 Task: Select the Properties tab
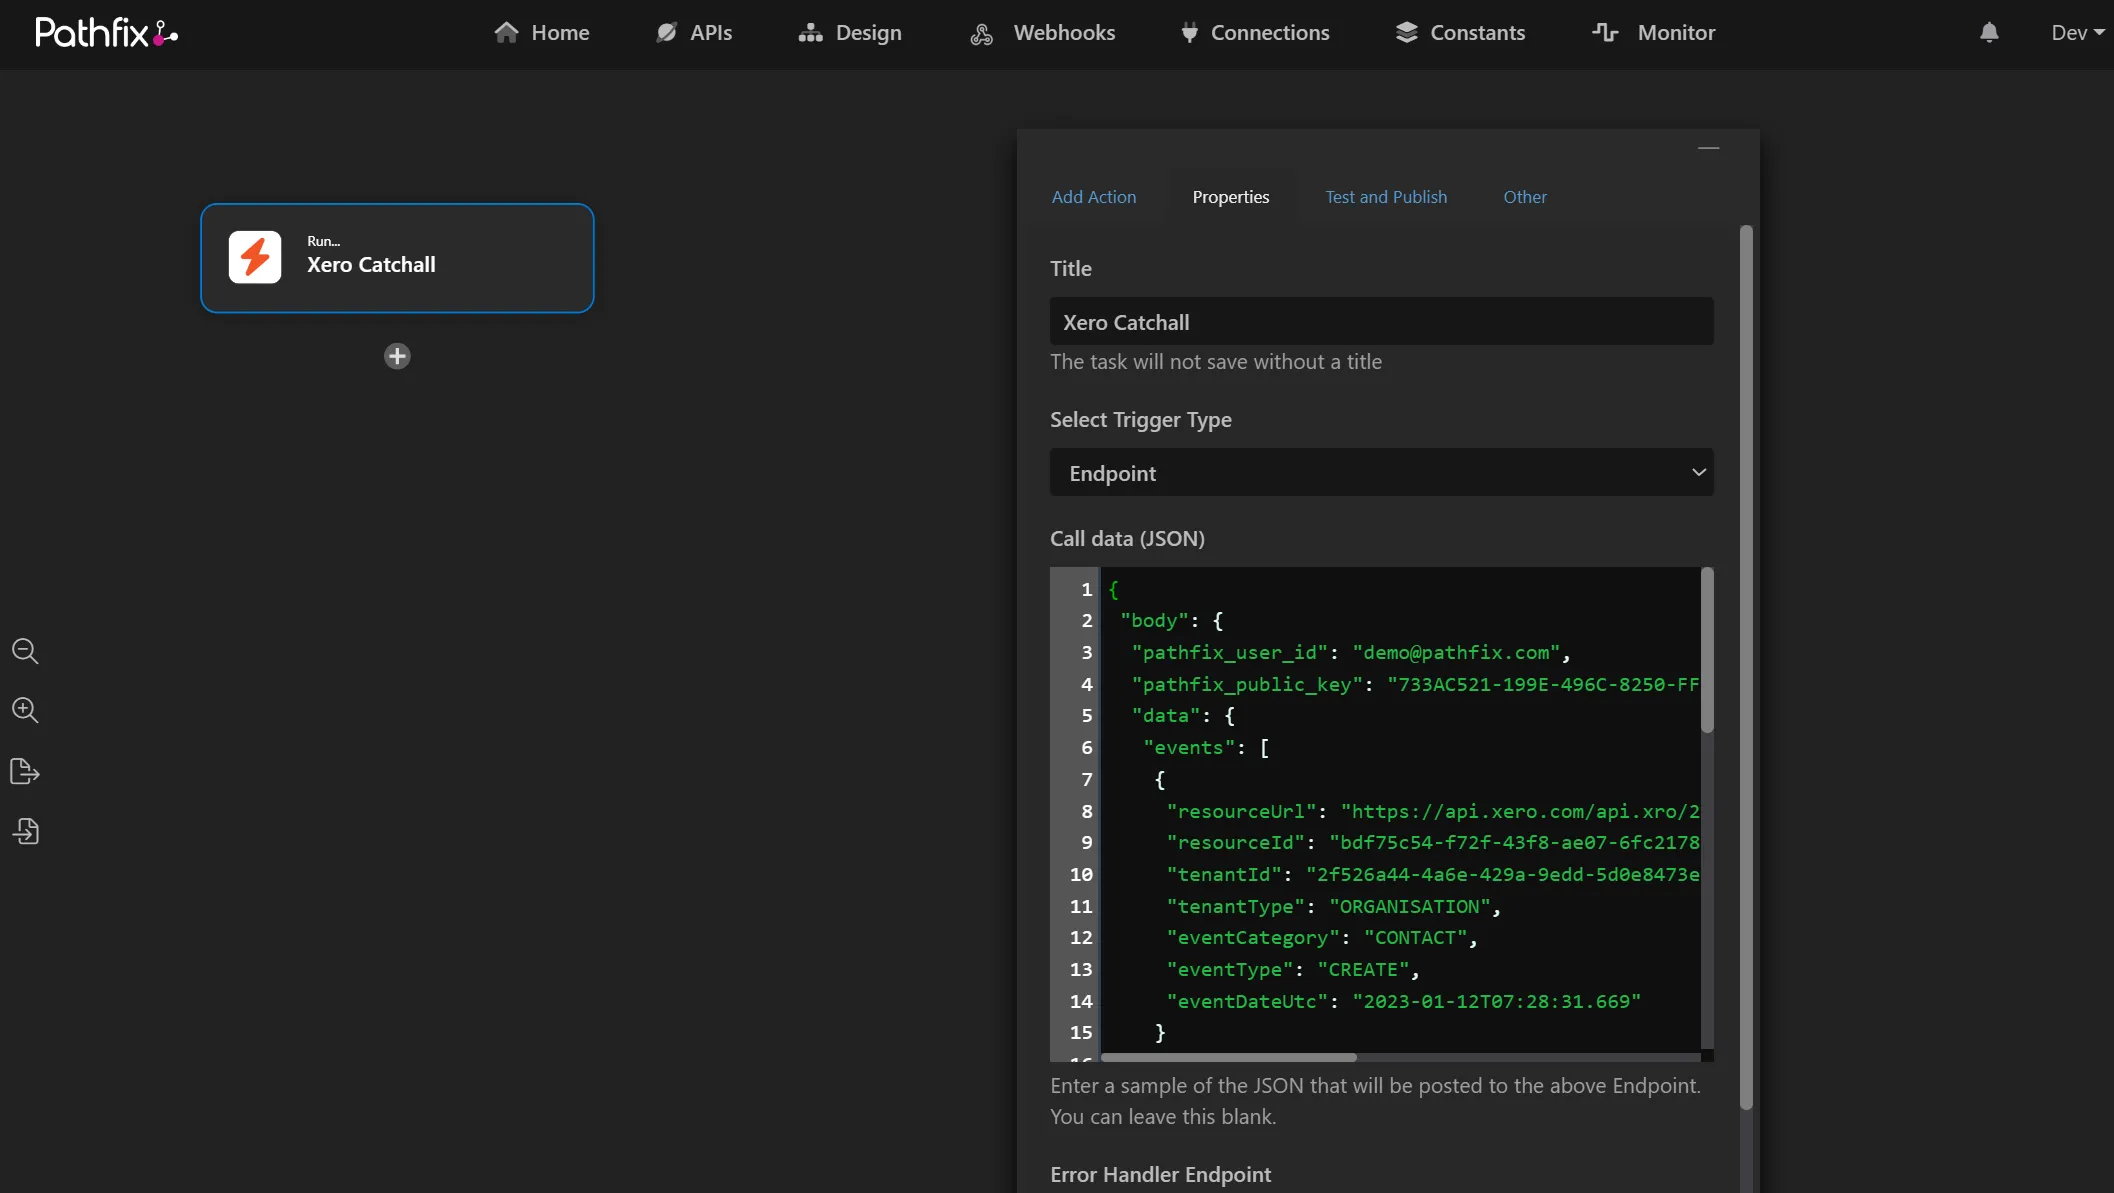point(1231,197)
